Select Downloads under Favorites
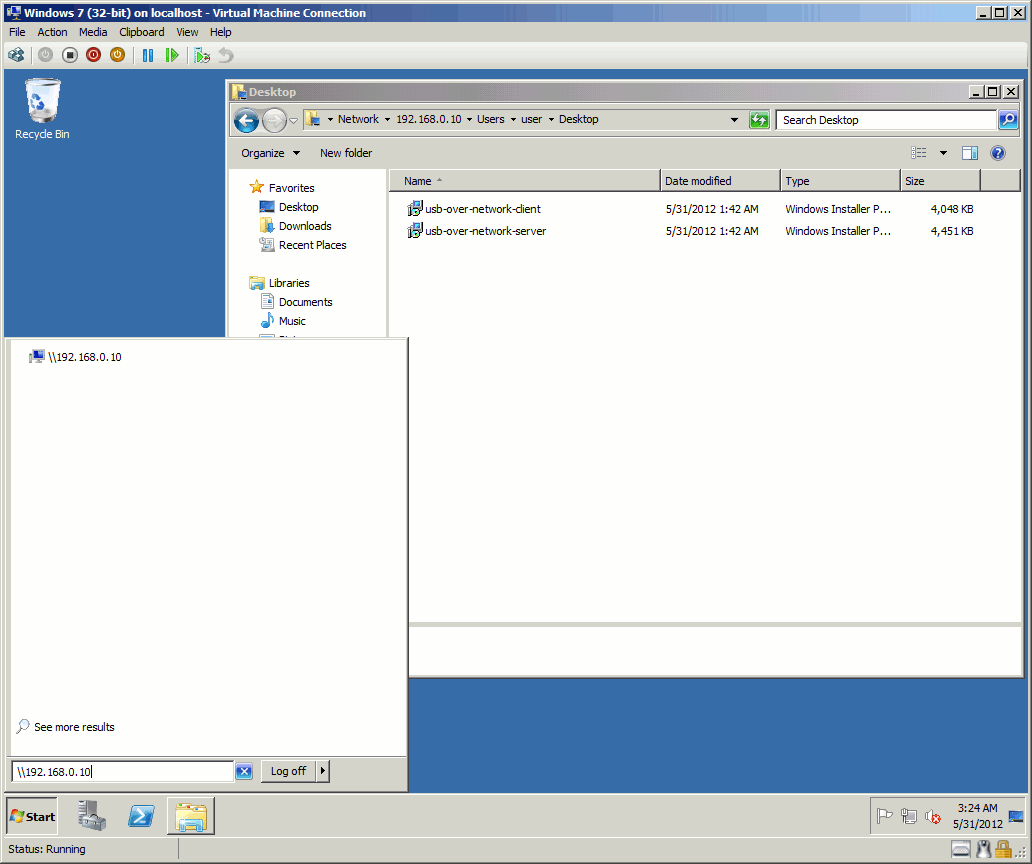This screenshot has width=1032, height=864. (305, 226)
